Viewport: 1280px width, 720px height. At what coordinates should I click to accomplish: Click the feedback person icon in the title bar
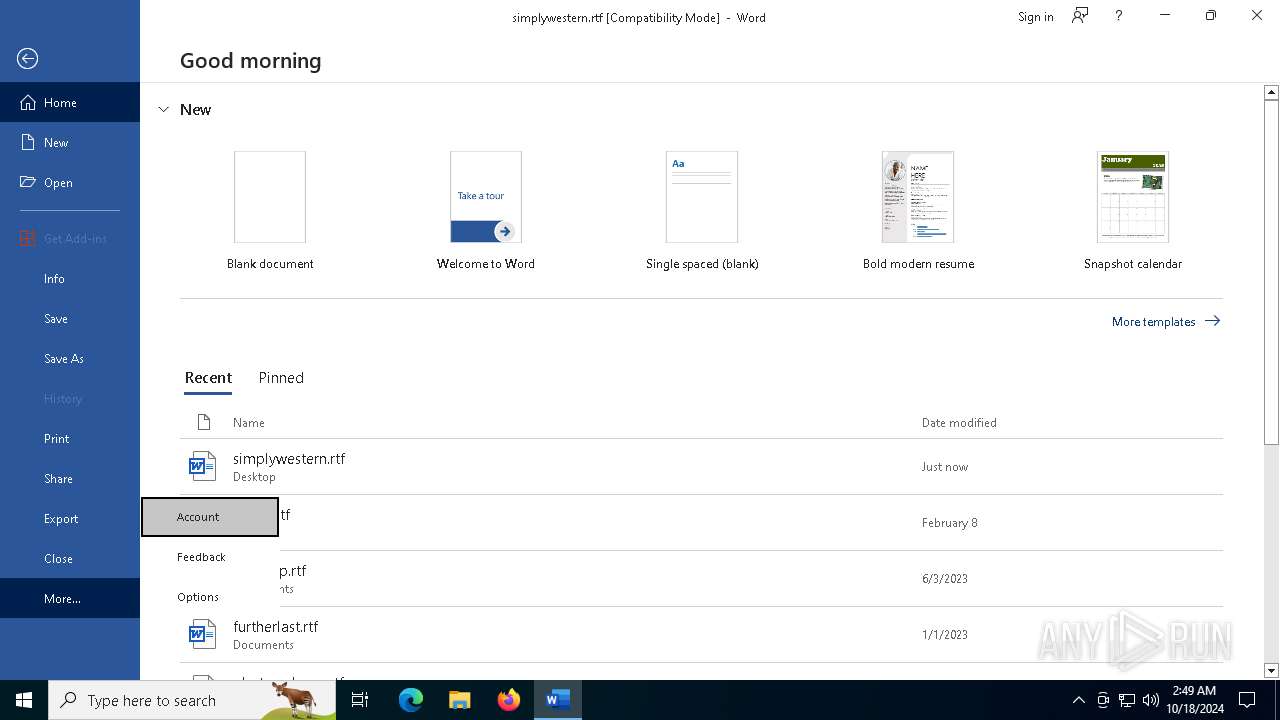[x=1080, y=16]
